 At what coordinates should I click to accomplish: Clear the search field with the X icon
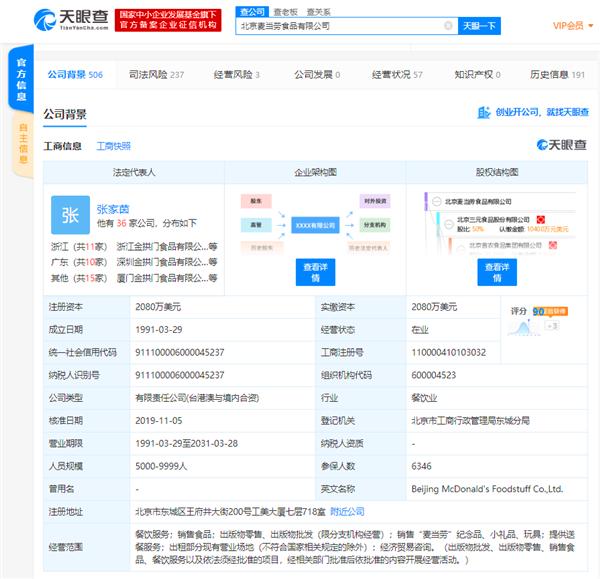(448, 26)
